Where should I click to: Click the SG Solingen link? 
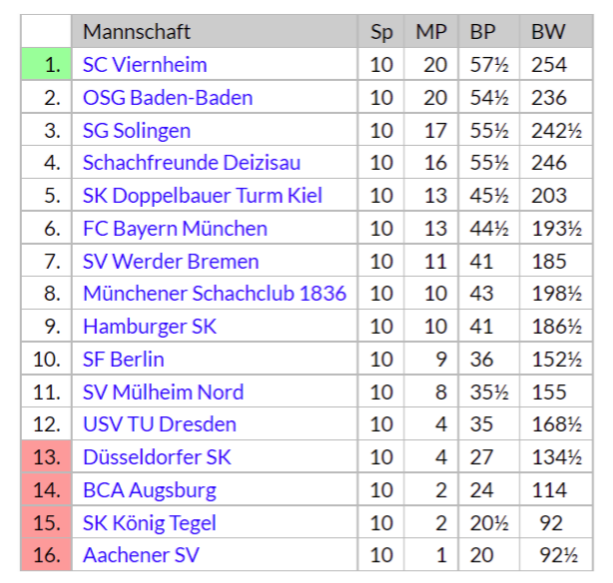coord(137,131)
